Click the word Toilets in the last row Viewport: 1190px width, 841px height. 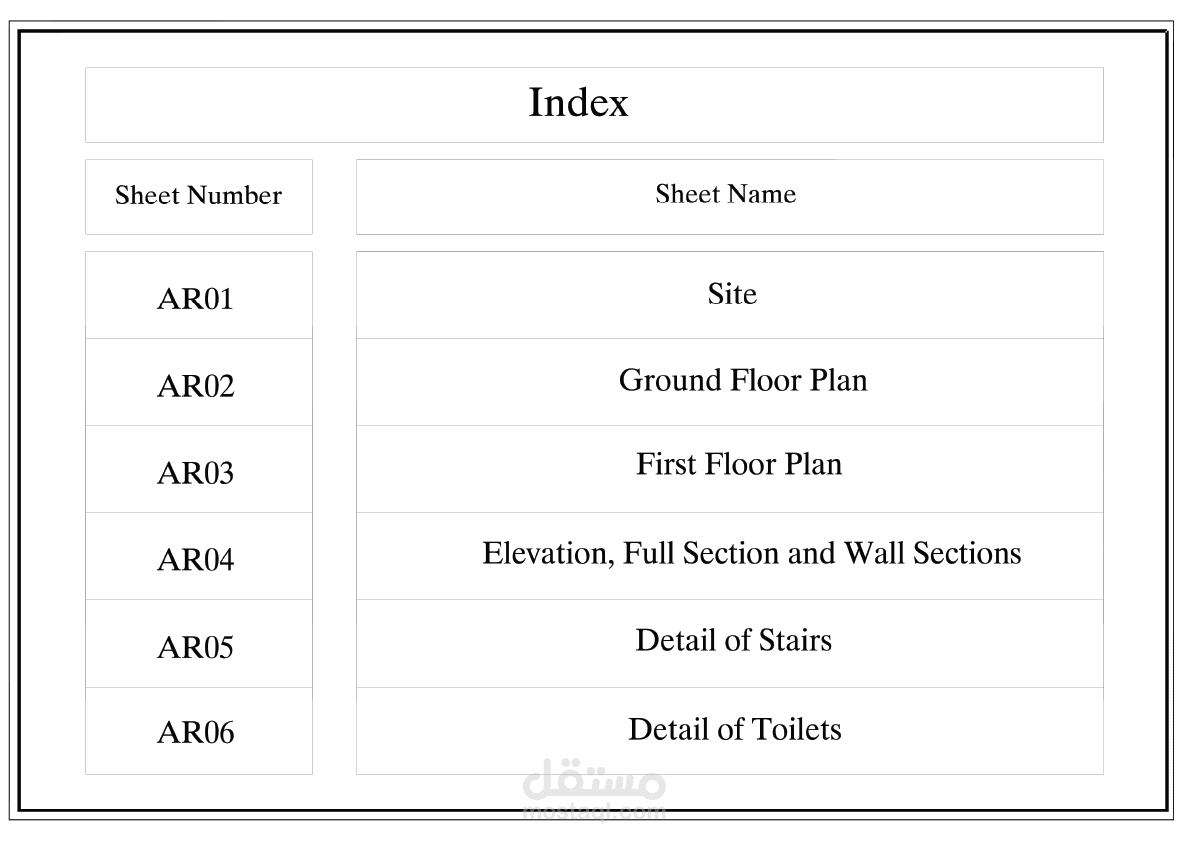pos(797,729)
